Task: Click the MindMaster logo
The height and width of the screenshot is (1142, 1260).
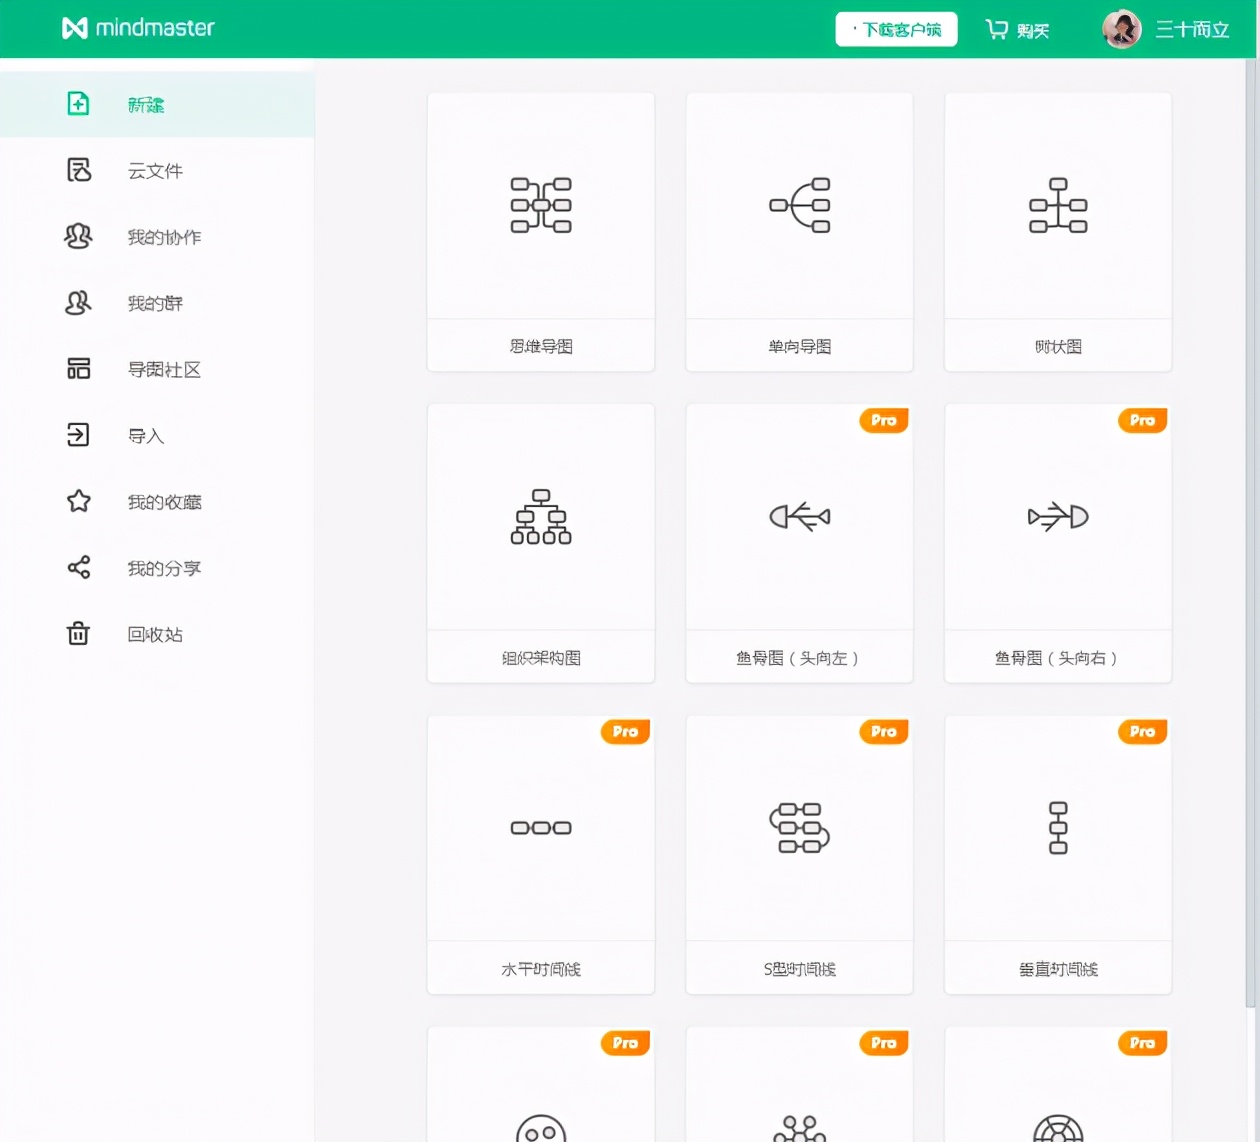Action: (x=138, y=29)
